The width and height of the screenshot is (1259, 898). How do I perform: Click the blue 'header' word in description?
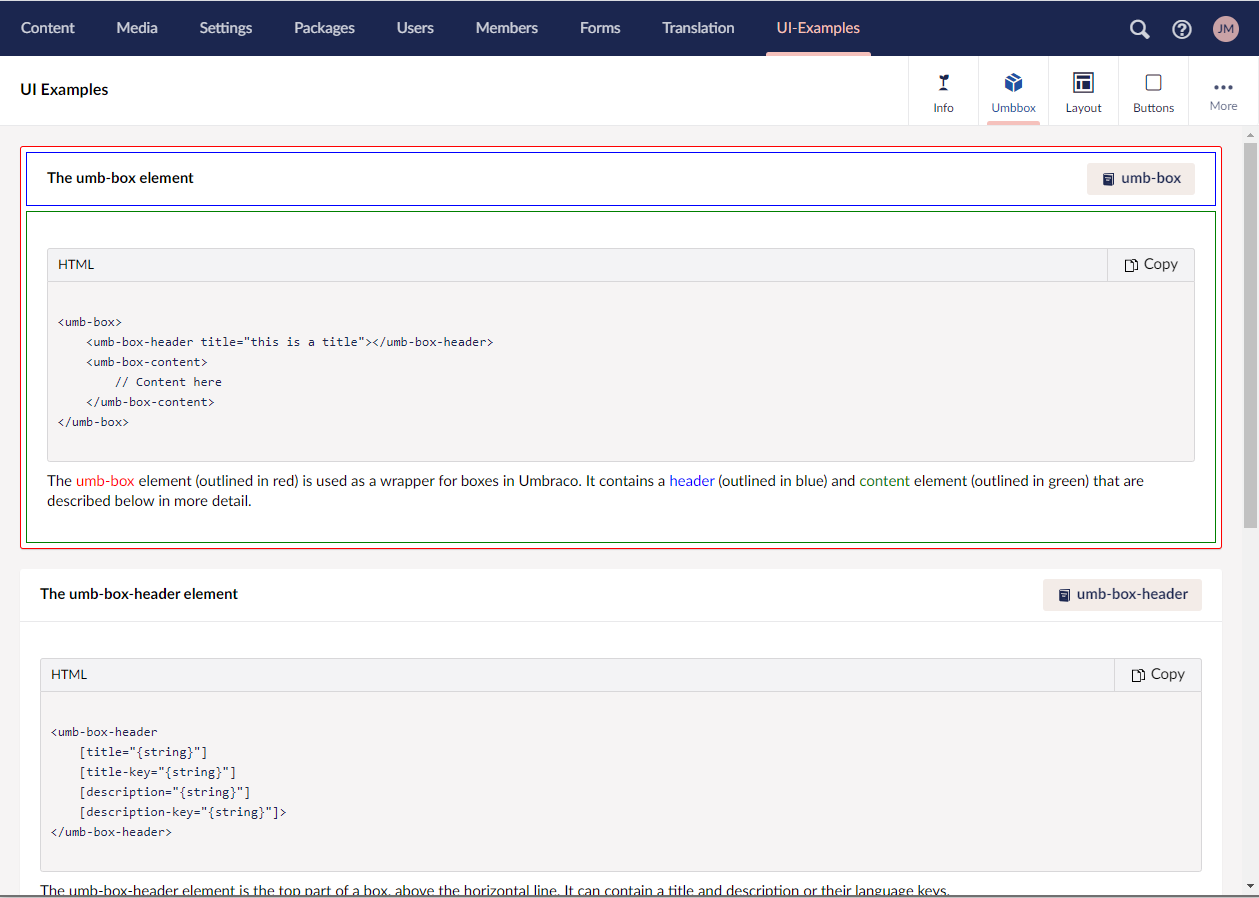point(692,481)
